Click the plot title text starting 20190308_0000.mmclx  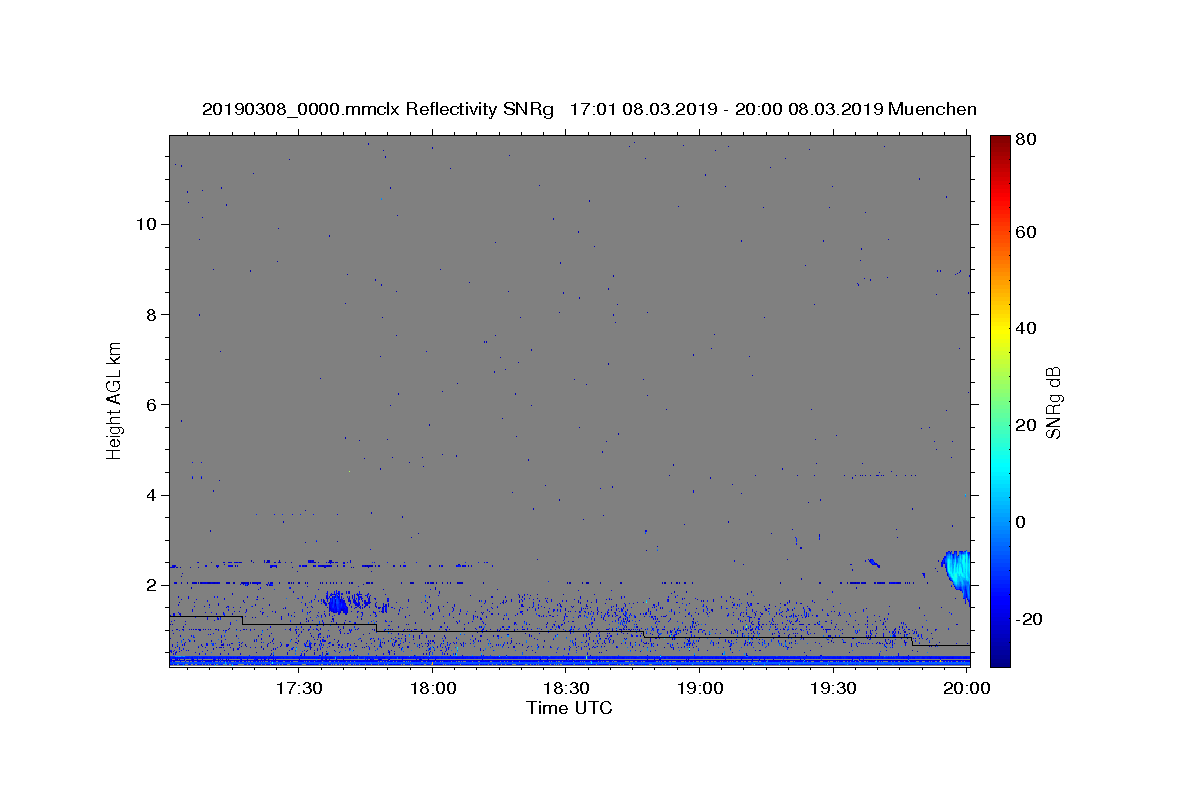[x=589, y=109]
